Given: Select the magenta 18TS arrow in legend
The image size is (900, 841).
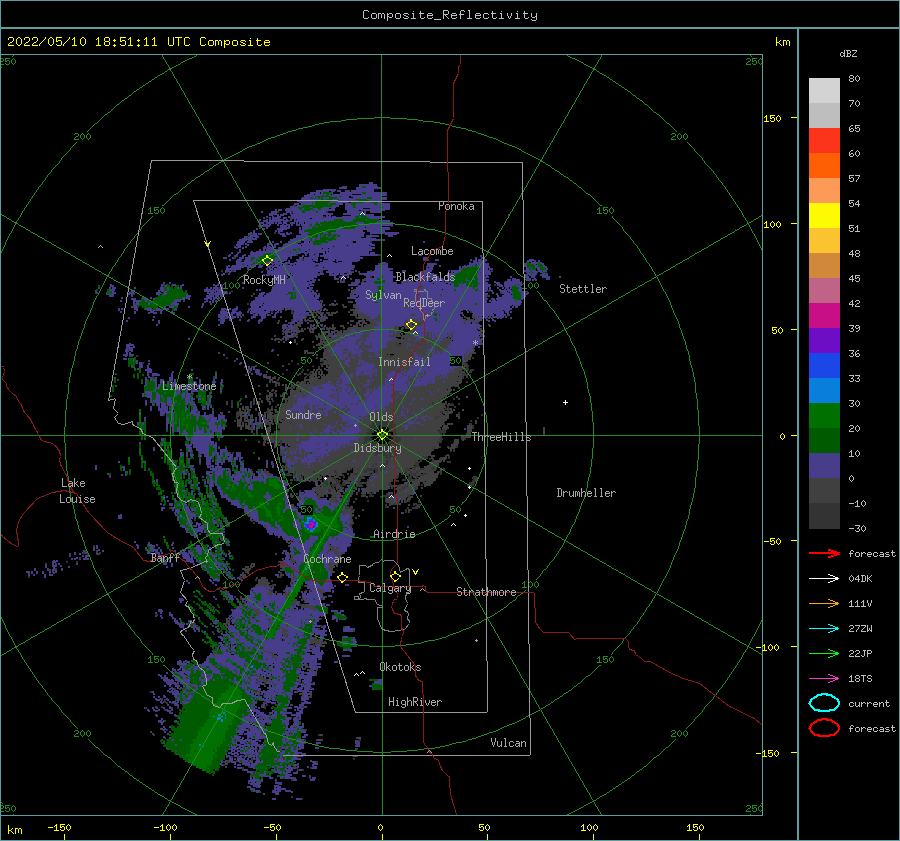Looking at the screenshot, I should 824,679.
